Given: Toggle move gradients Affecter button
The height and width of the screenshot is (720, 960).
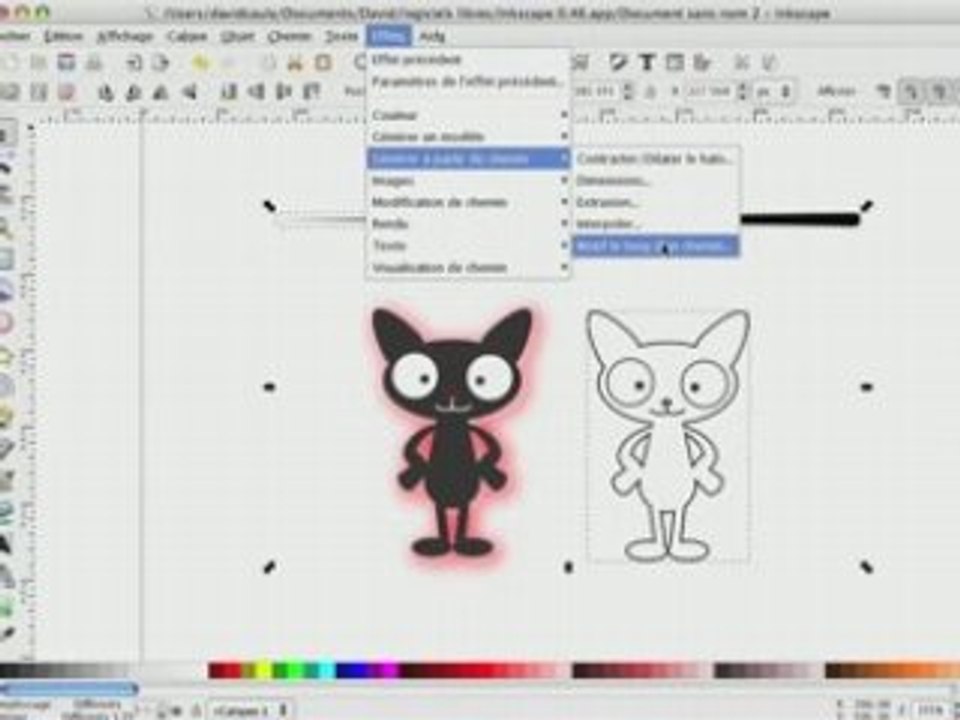Looking at the screenshot, I should pyautogui.click(x=940, y=92).
